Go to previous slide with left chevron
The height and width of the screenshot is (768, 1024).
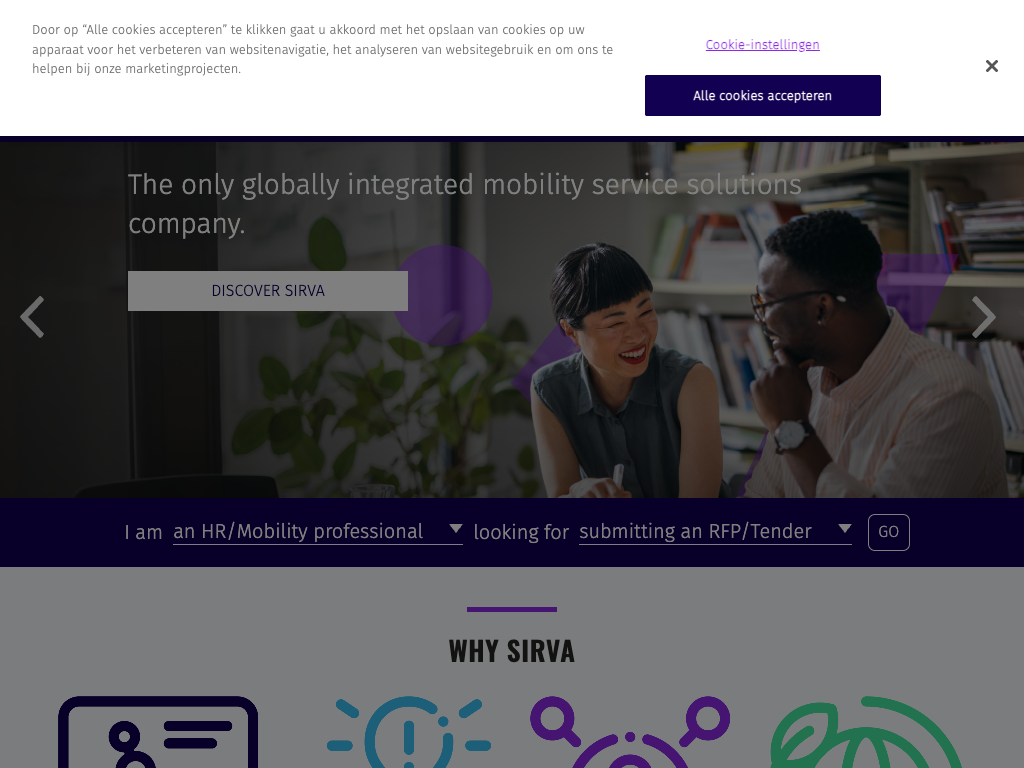click(32, 317)
